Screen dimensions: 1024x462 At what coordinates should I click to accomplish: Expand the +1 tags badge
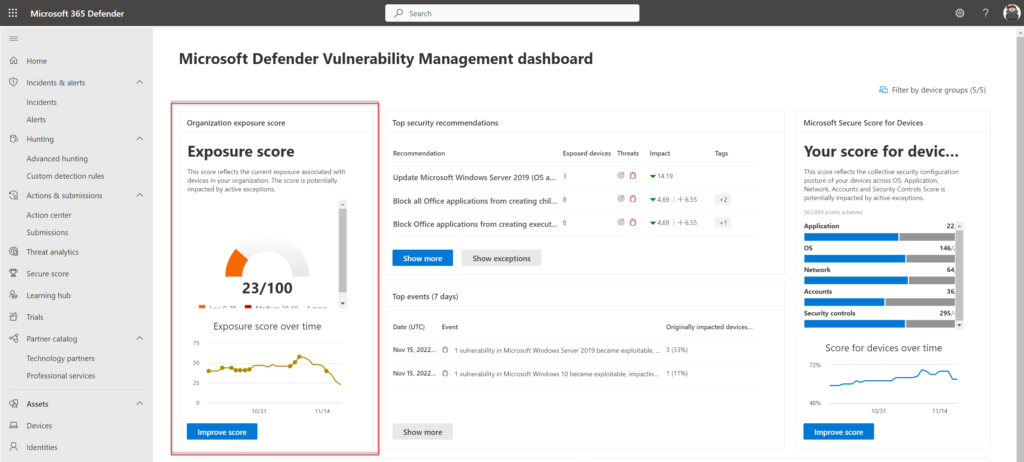pos(723,223)
